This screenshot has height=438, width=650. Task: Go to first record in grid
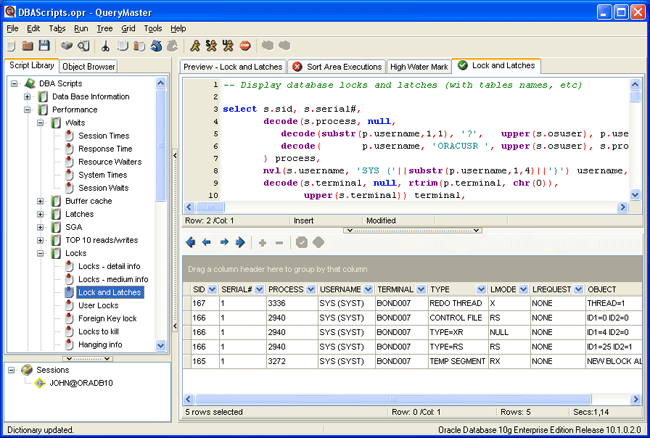click(191, 242)
